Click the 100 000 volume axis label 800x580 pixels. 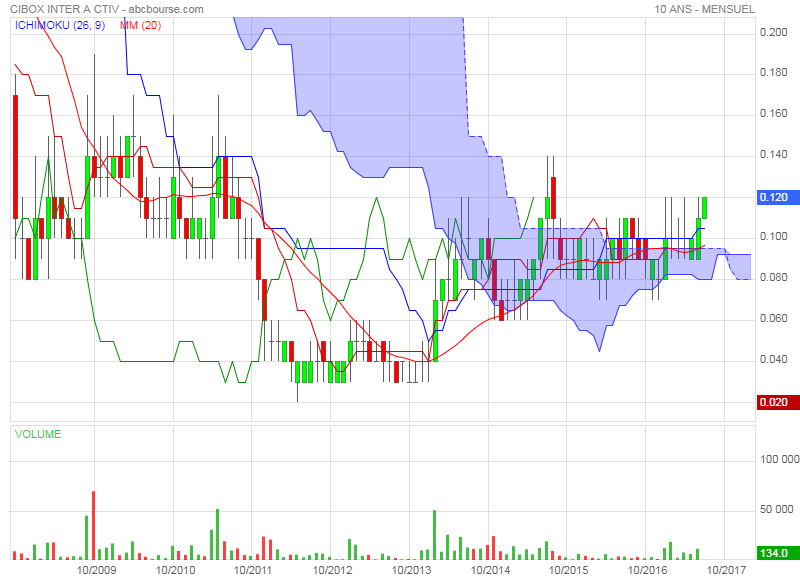tap(780, 460)
